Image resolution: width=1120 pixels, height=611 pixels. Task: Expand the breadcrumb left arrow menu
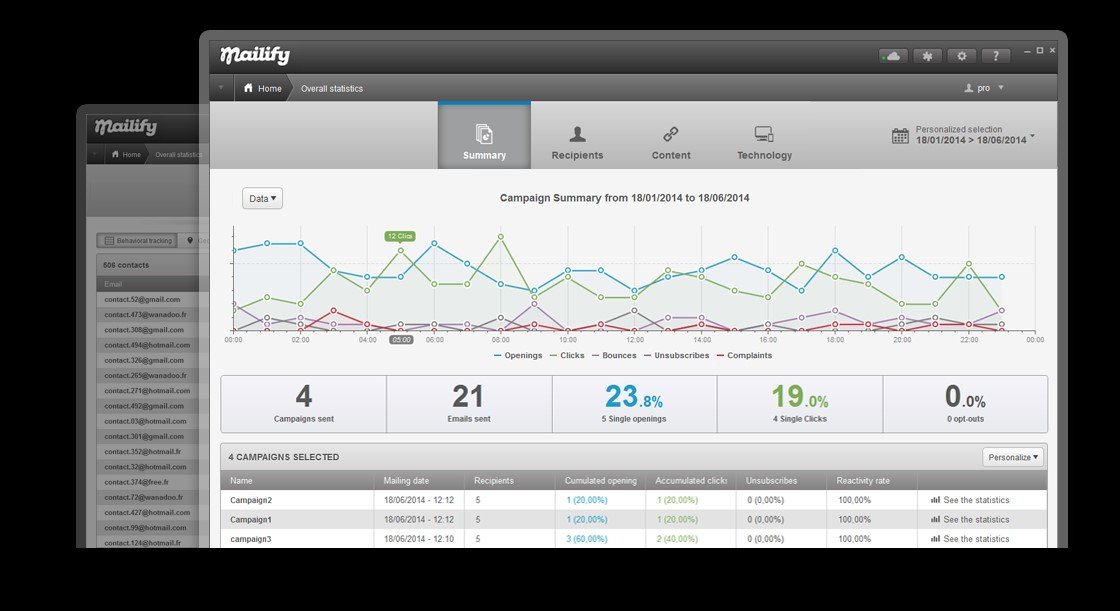(x=221, y=88)
